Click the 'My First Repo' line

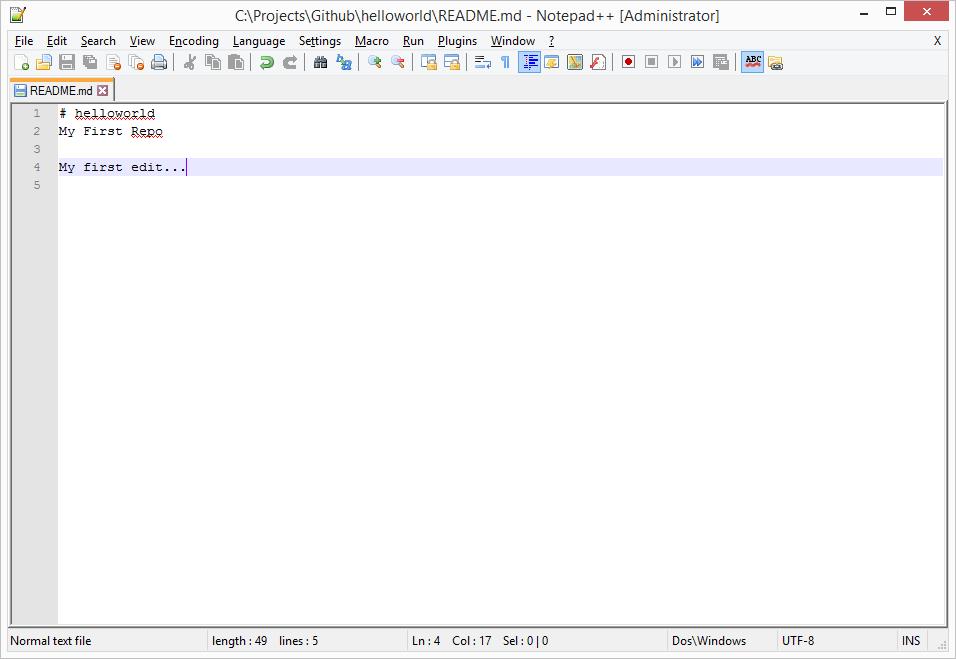pyautogui.click(x=111, y=131)
